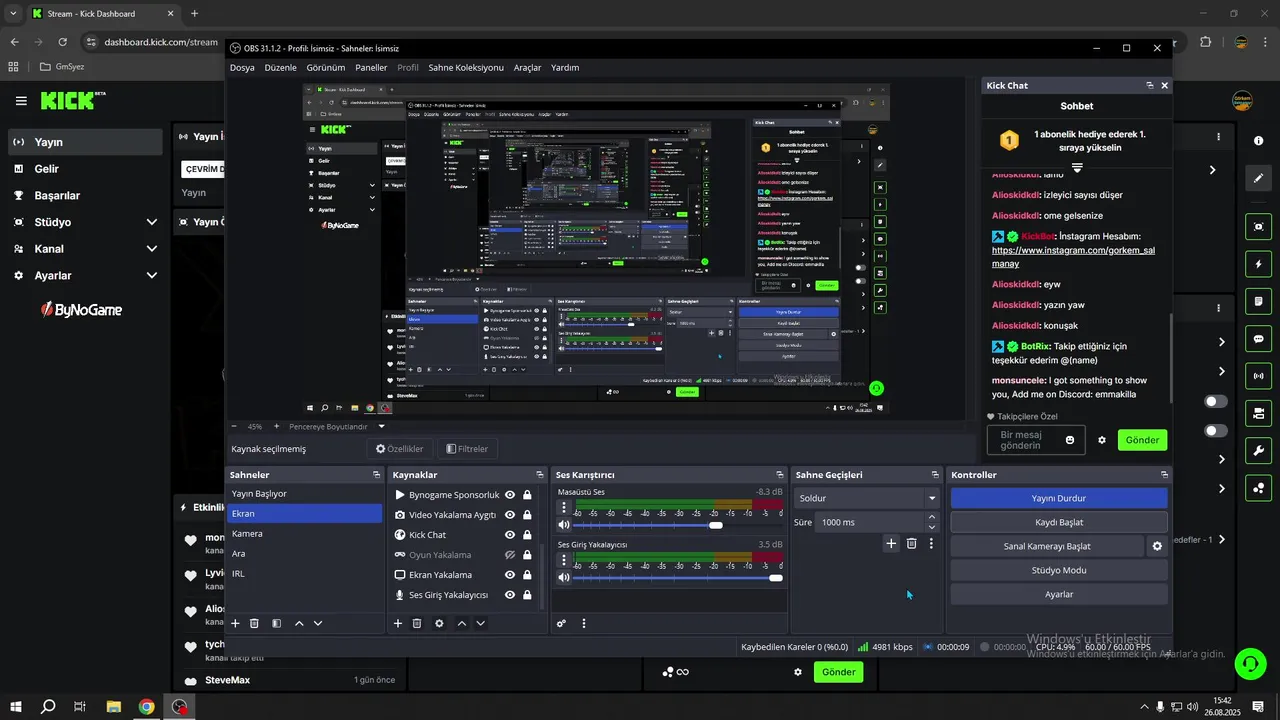The image size is (1280, 720).
Task: Open advanced audio properties gears in Ses Karıştırıcı
Action: pyautogui.click(x=561, y=623)
